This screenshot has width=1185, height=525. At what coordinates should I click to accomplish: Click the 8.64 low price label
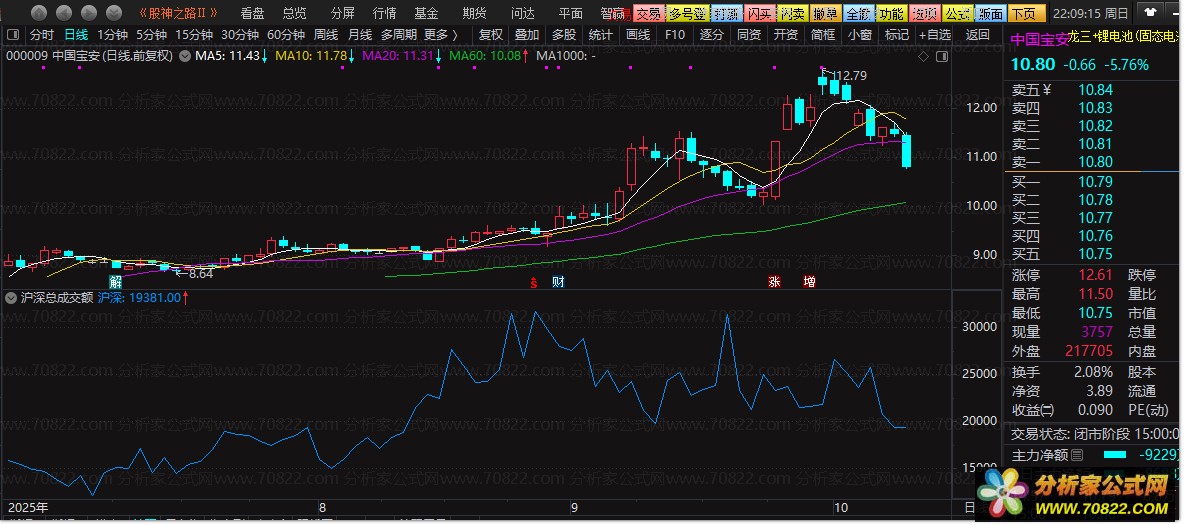(200, 273)
